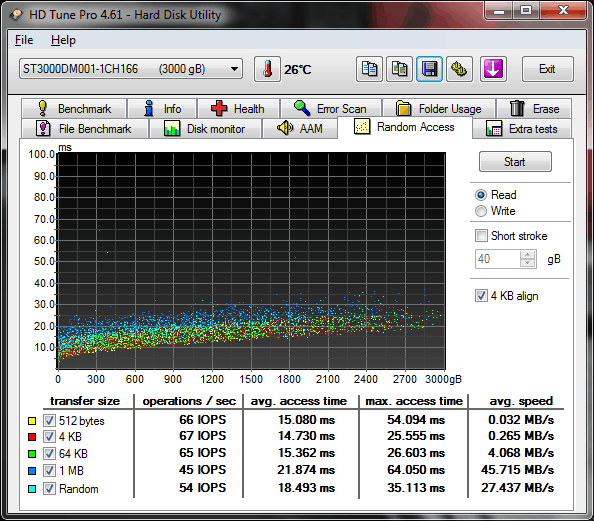594x521 pixels.
Task: Click the yellow 512 bytes color swatch
Action: [32, 421]
